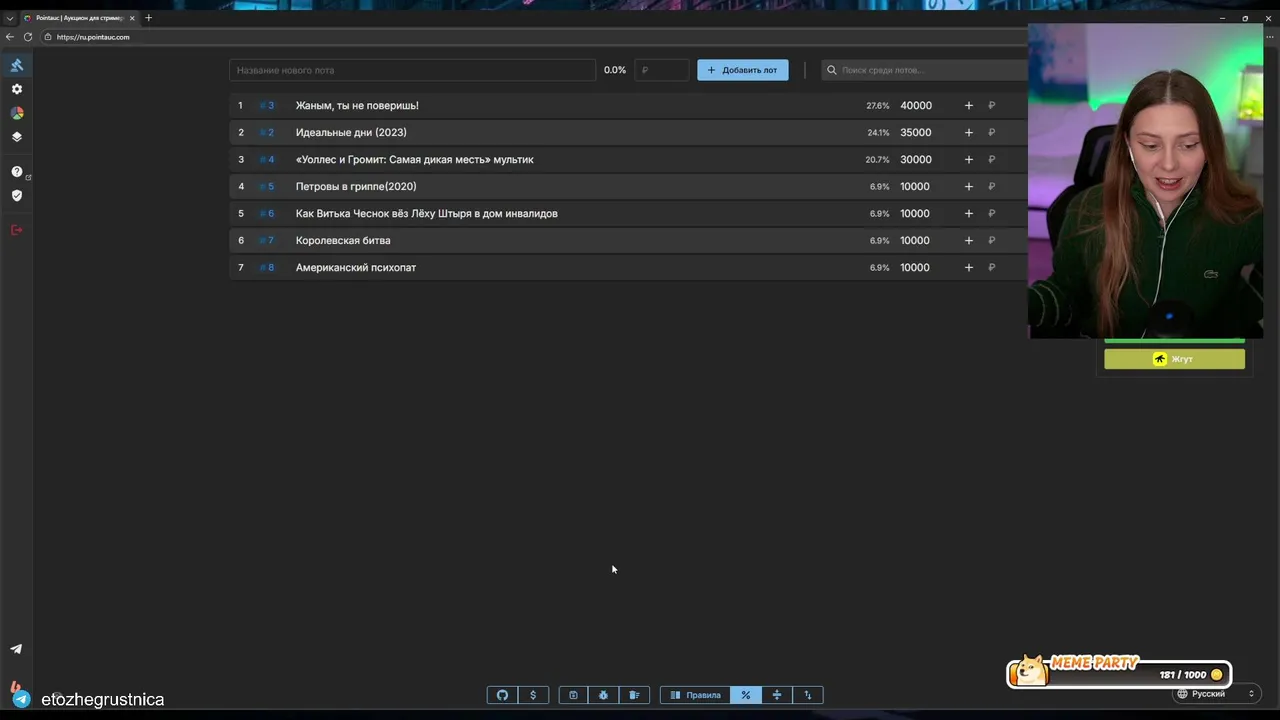The height and width of the screenshot is (720, 1280).
Task: Open the browser tab list dropdown chevron
Action: click(x=10, y=18)
